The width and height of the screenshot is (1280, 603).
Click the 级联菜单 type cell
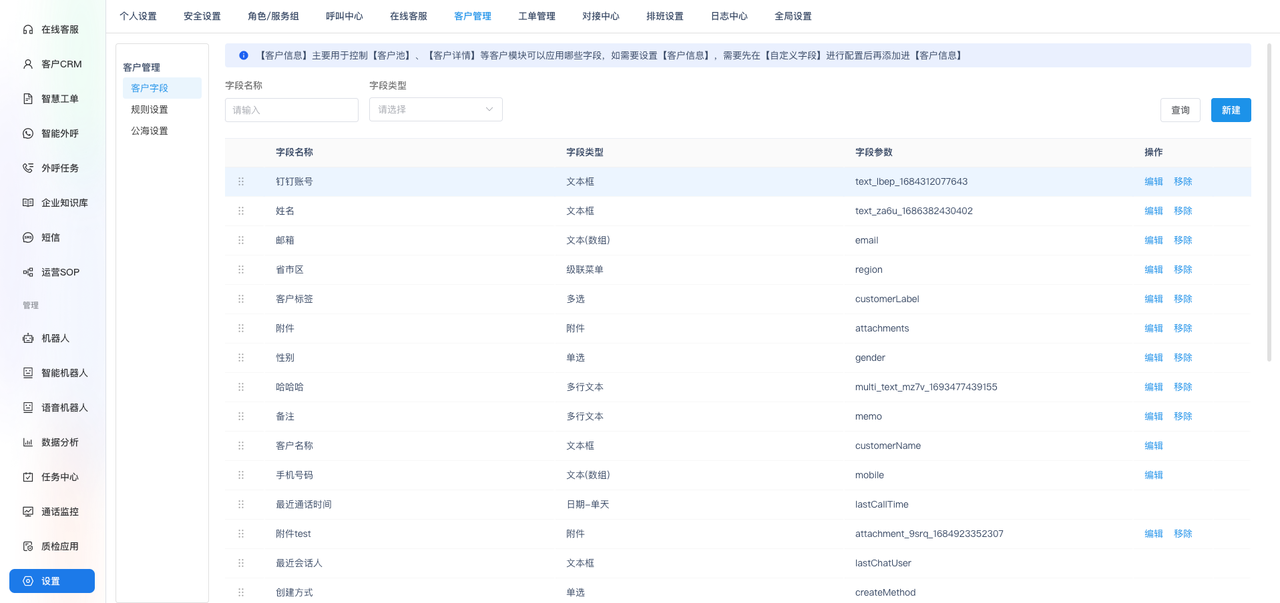(x=584, y=270)
